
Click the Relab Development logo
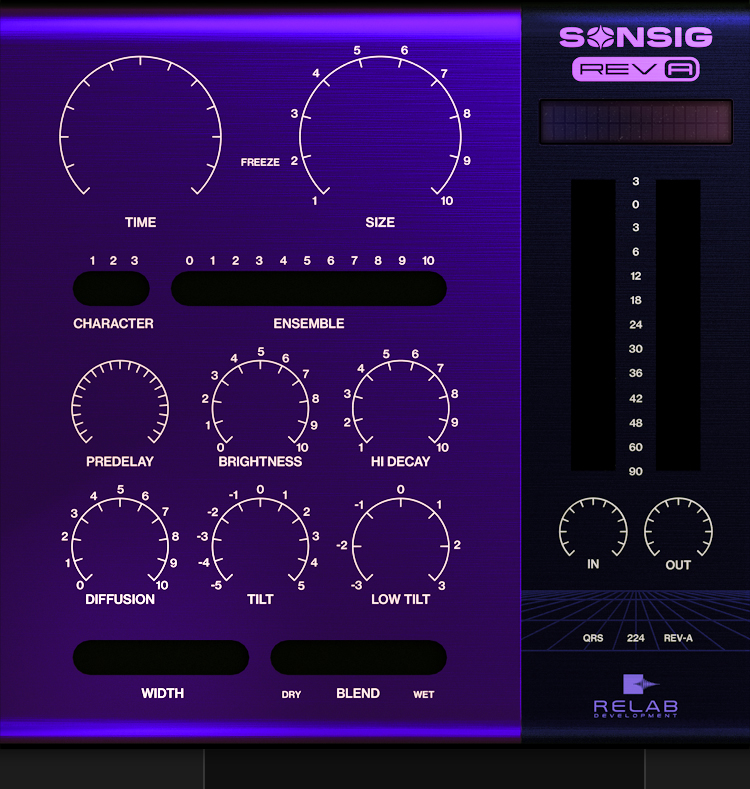click(635, 695)
